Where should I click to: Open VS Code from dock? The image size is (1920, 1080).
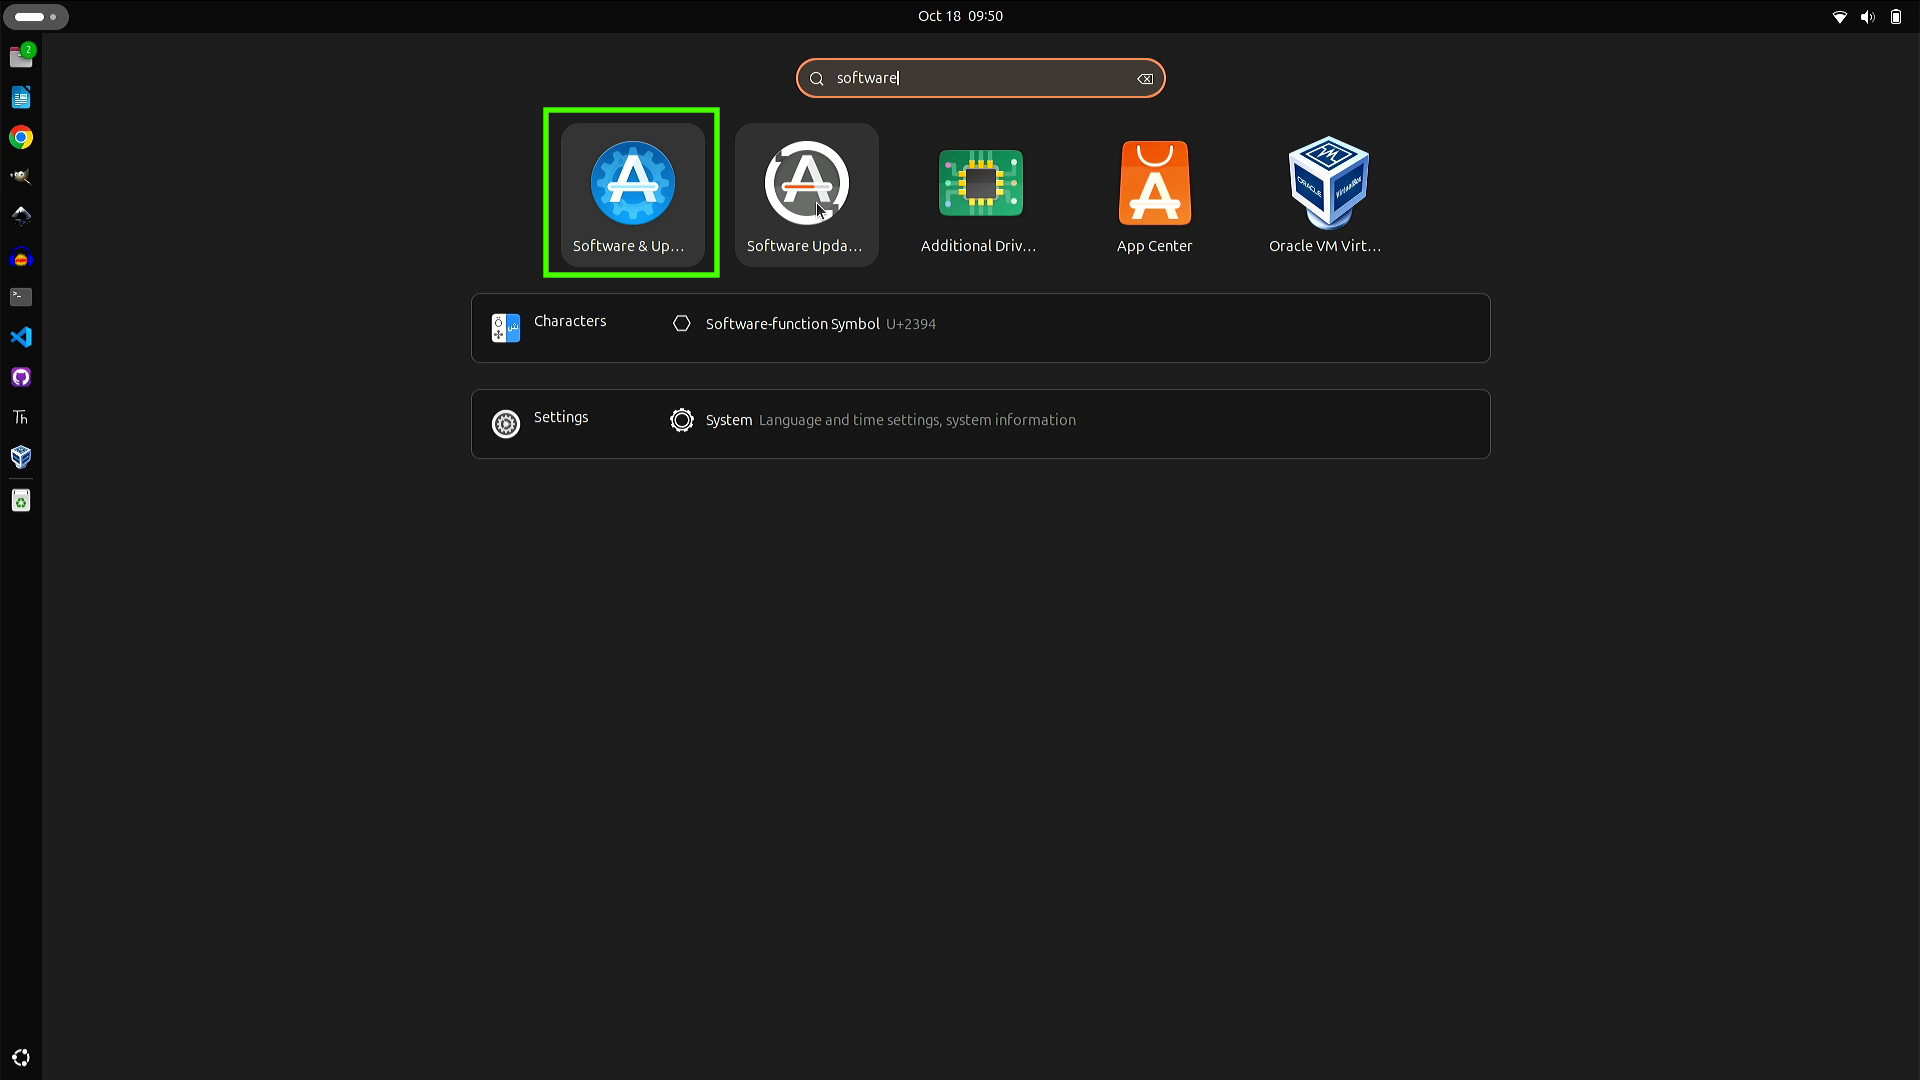click(20, 336)
